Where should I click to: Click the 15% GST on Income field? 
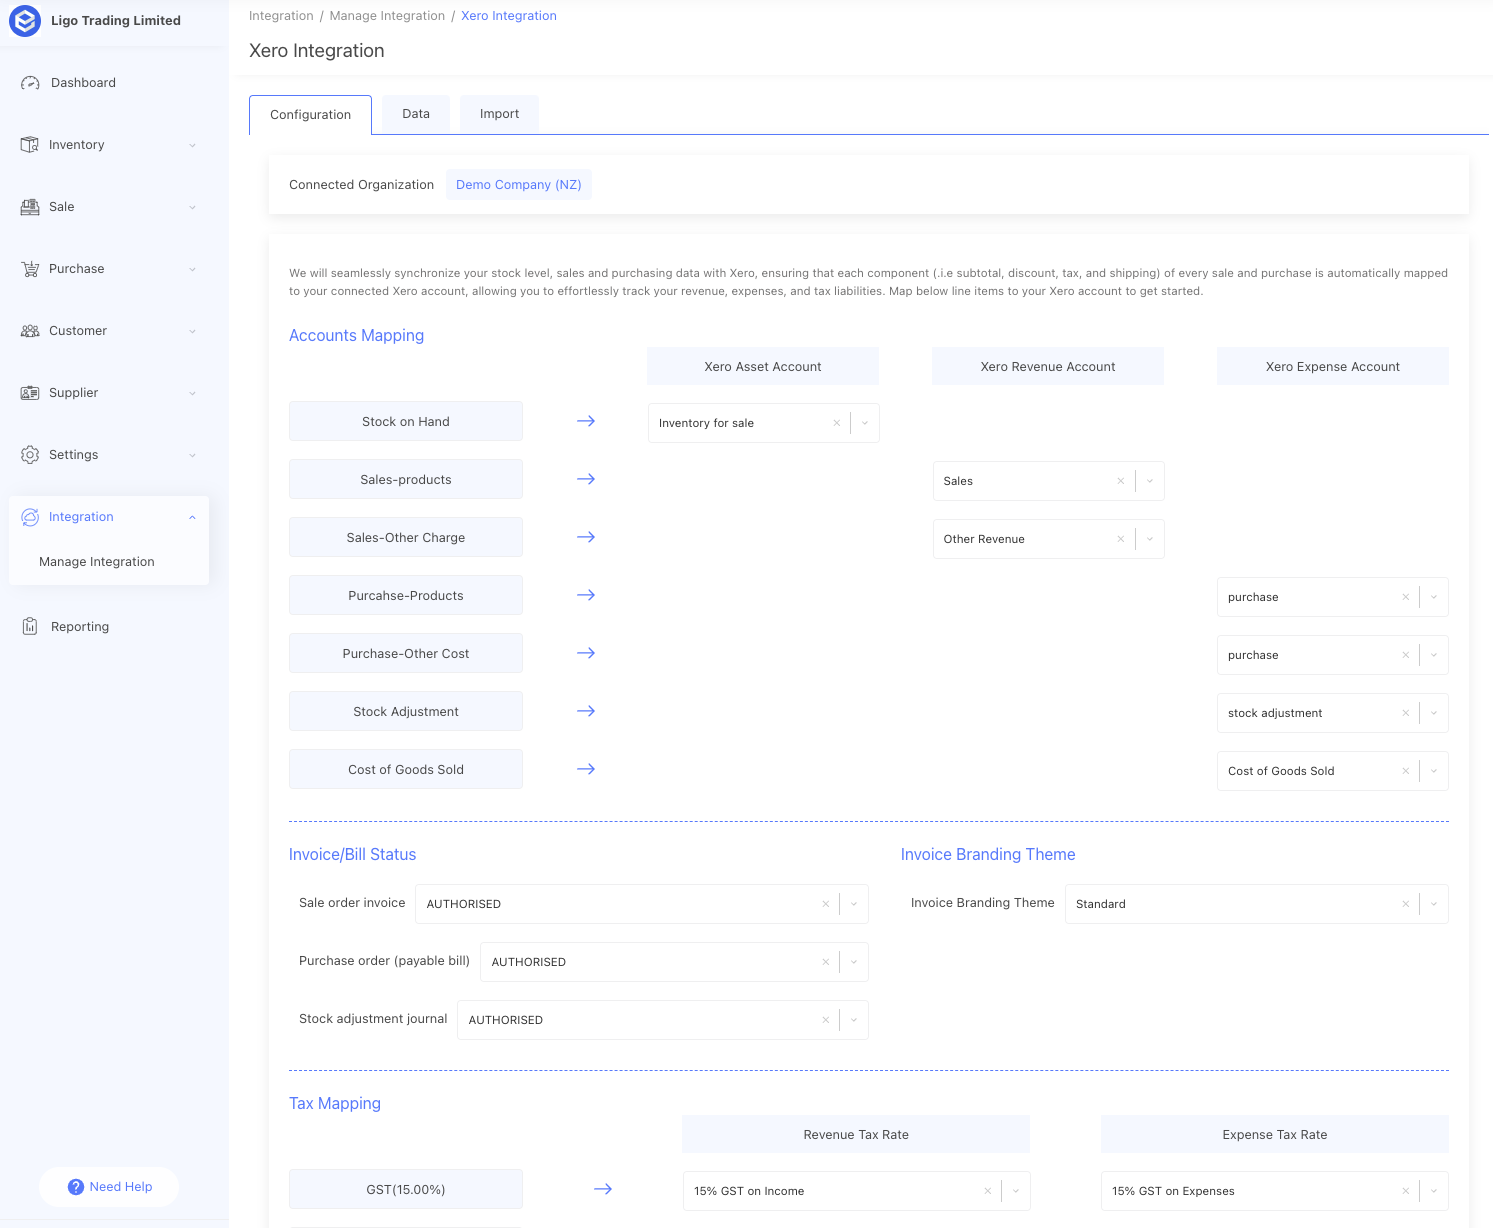[x=830, y=1191]
